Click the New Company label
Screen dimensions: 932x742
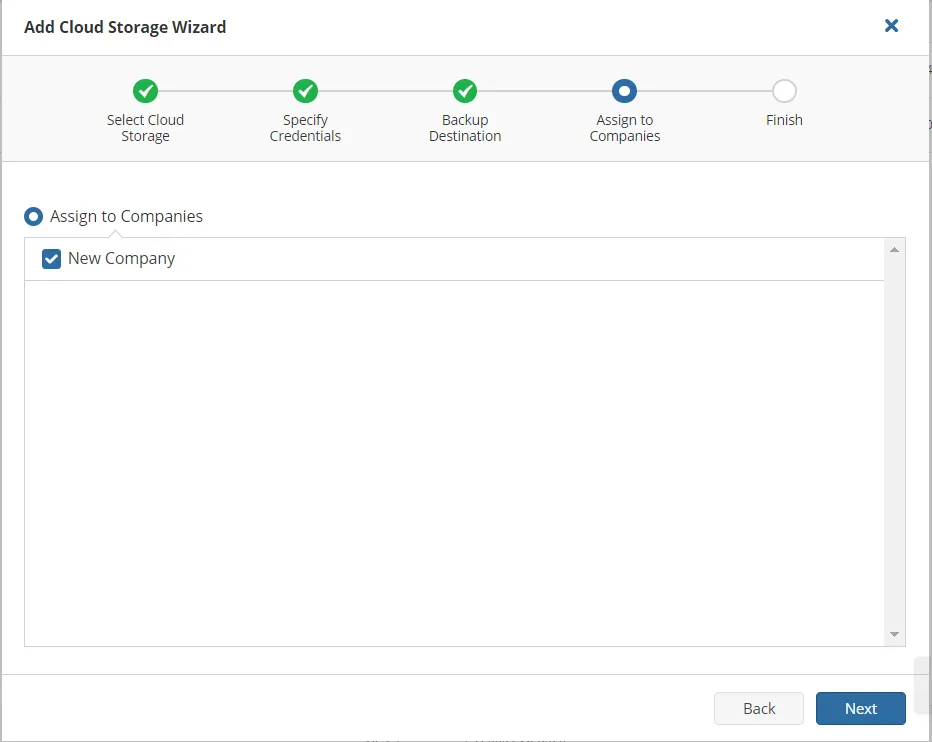click(121, 259)
